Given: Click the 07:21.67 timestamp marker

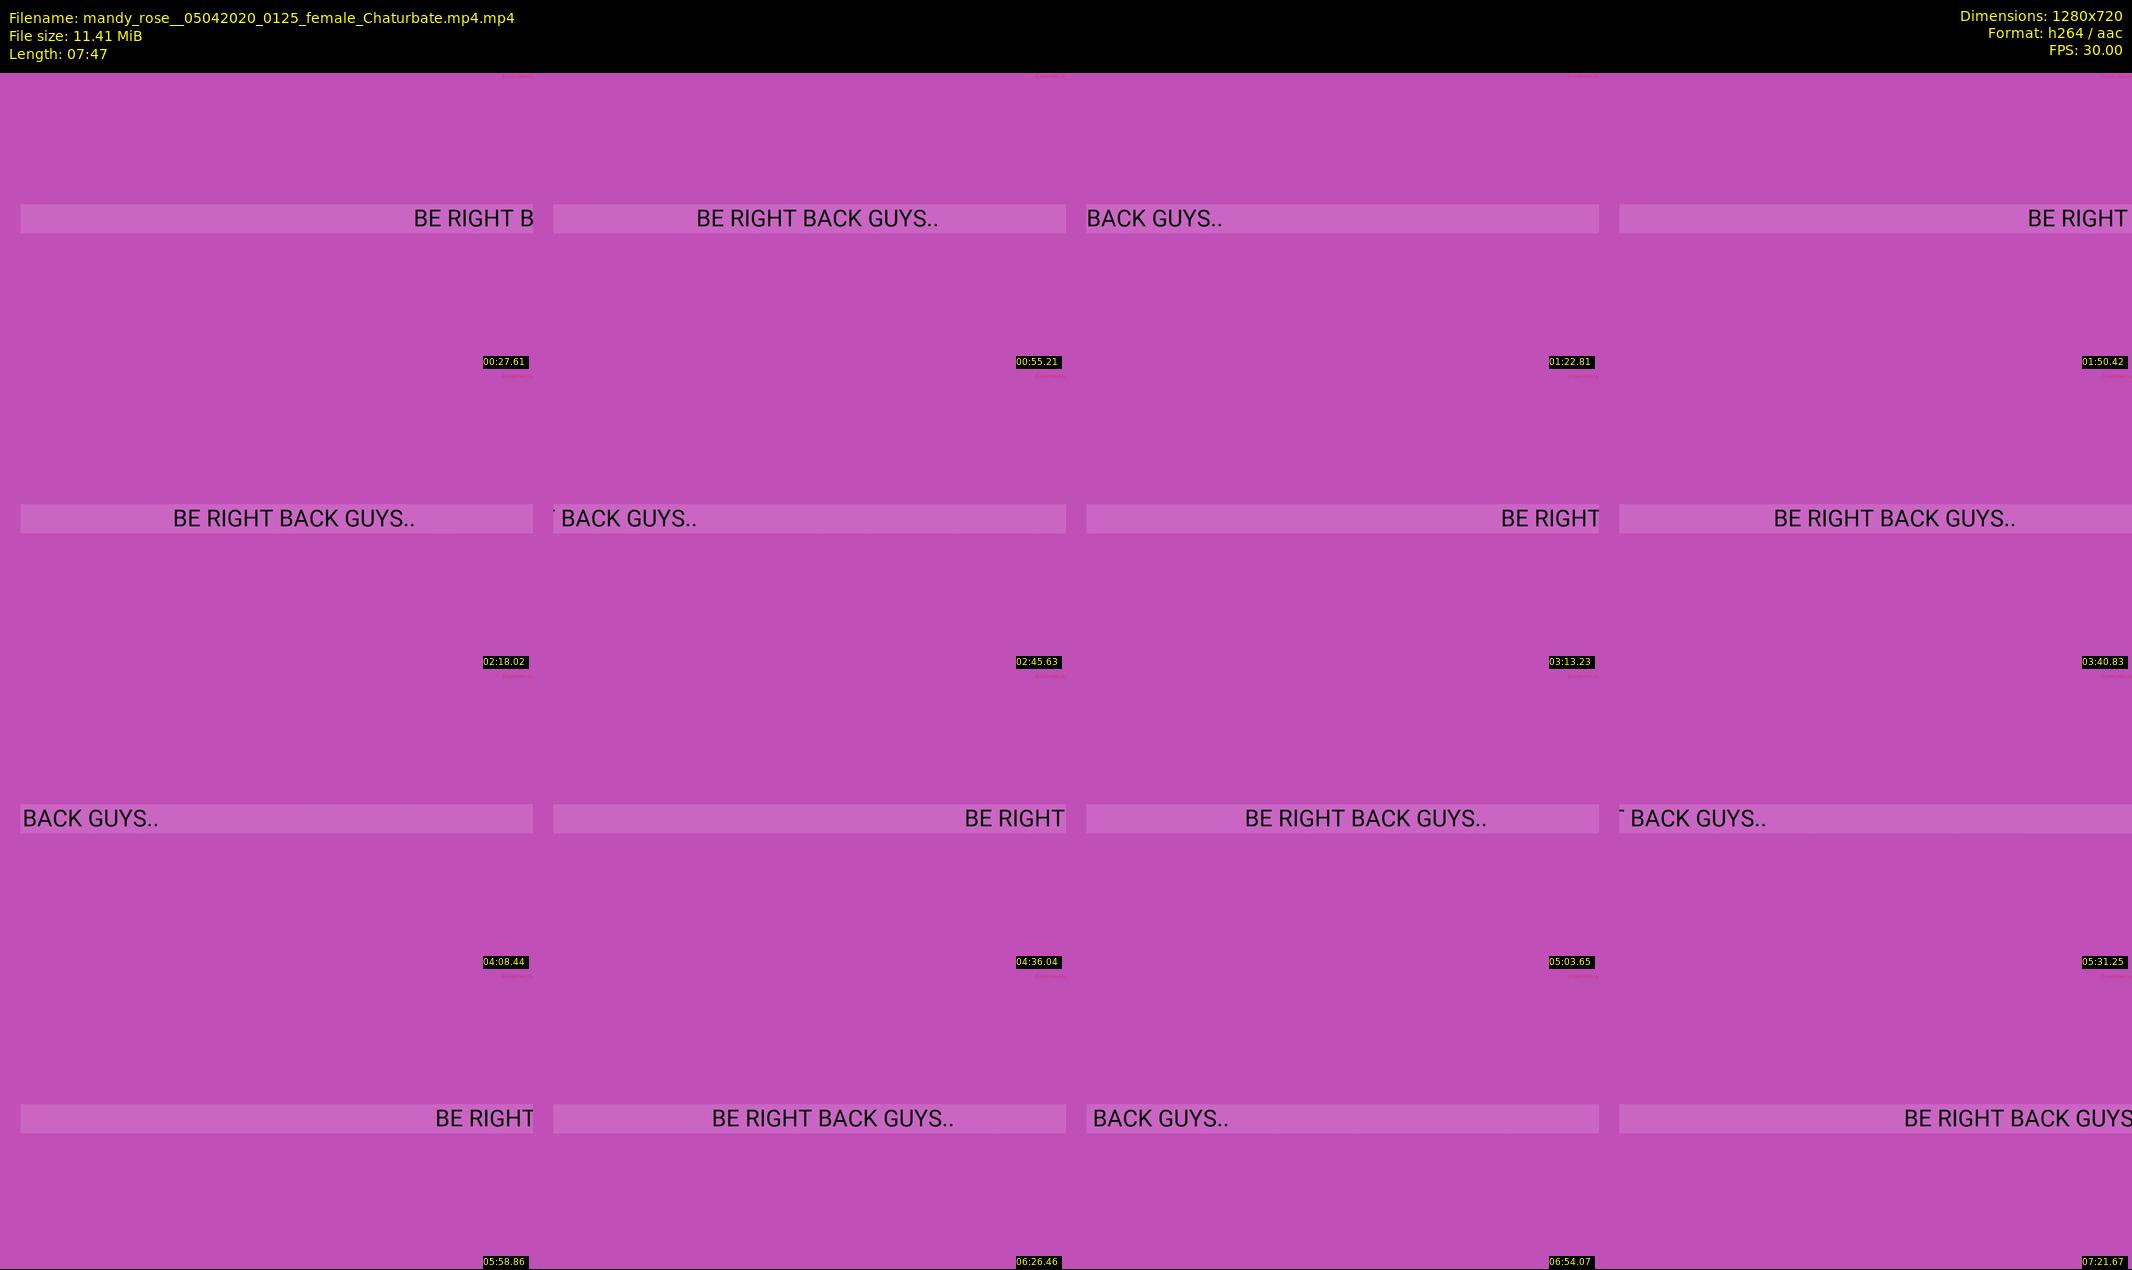Looking at the screenshot, I should coord(2103,1262).
